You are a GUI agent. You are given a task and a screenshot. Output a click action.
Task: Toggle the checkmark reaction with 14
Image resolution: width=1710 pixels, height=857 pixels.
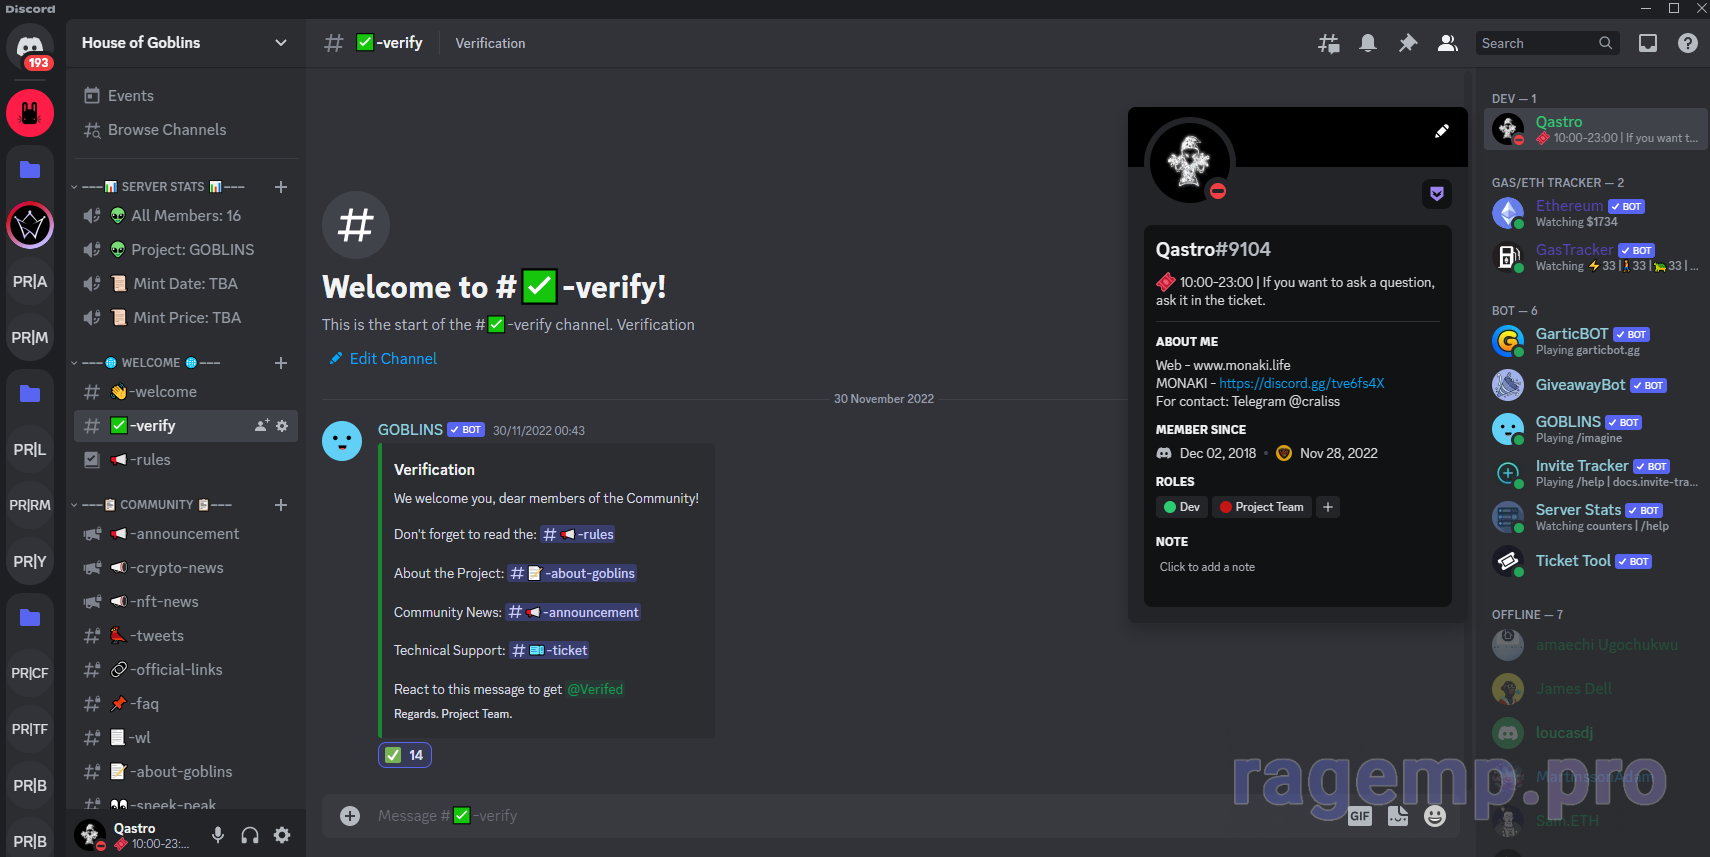point(405,755)
